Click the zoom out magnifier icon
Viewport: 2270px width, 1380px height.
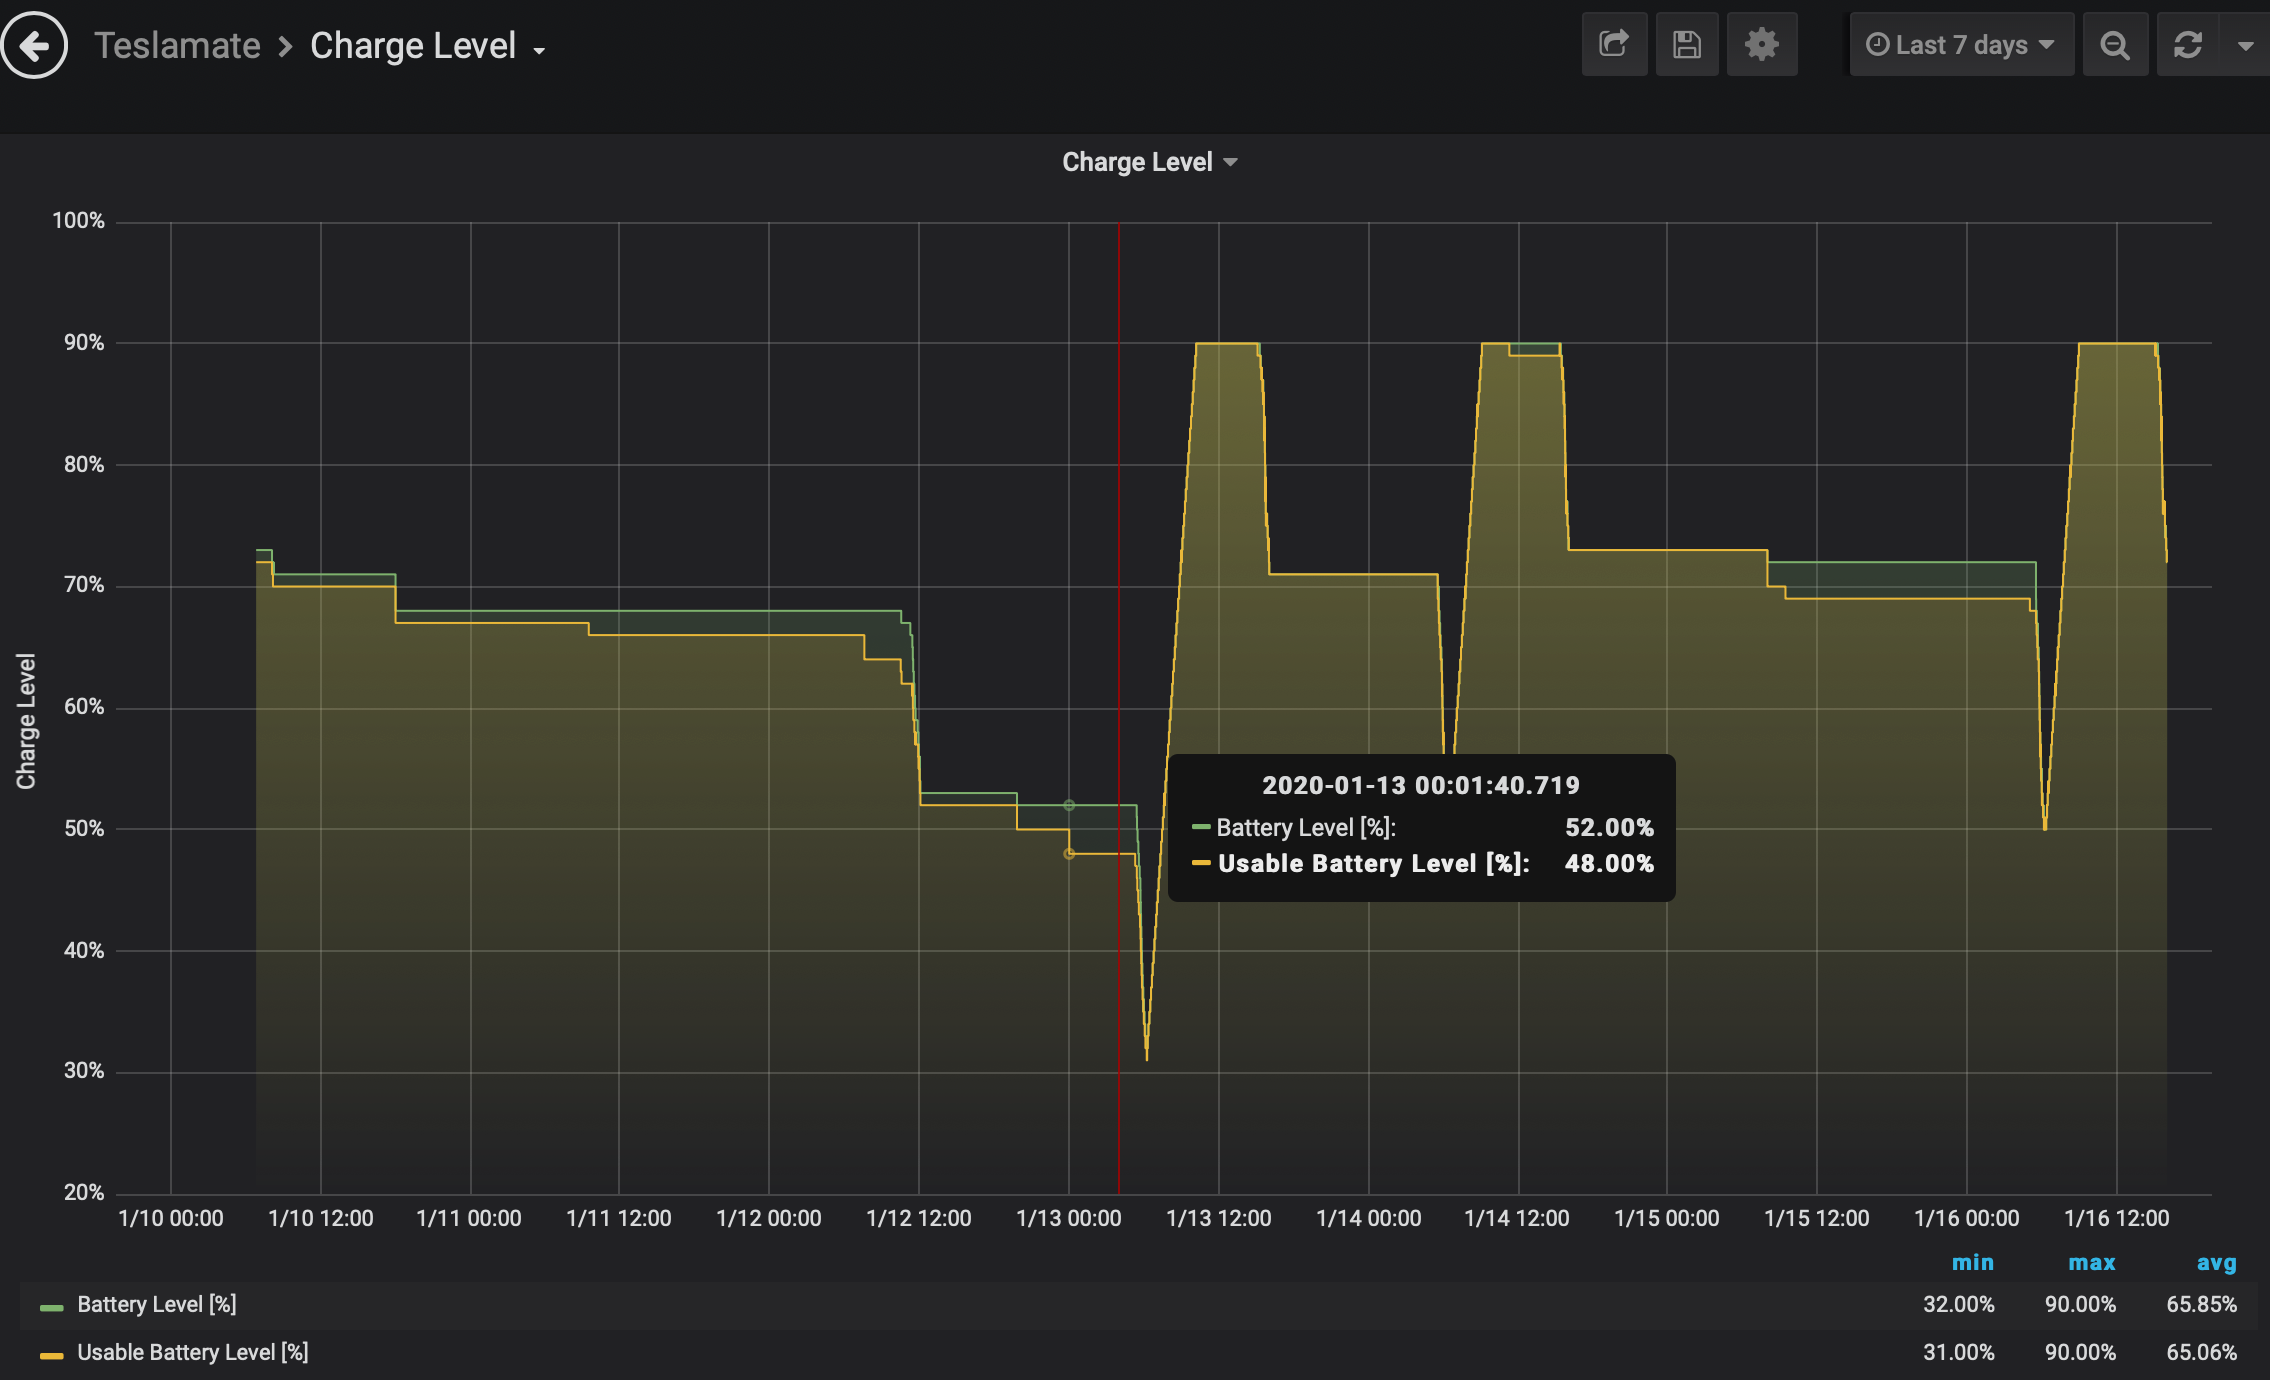(2115, 45)
